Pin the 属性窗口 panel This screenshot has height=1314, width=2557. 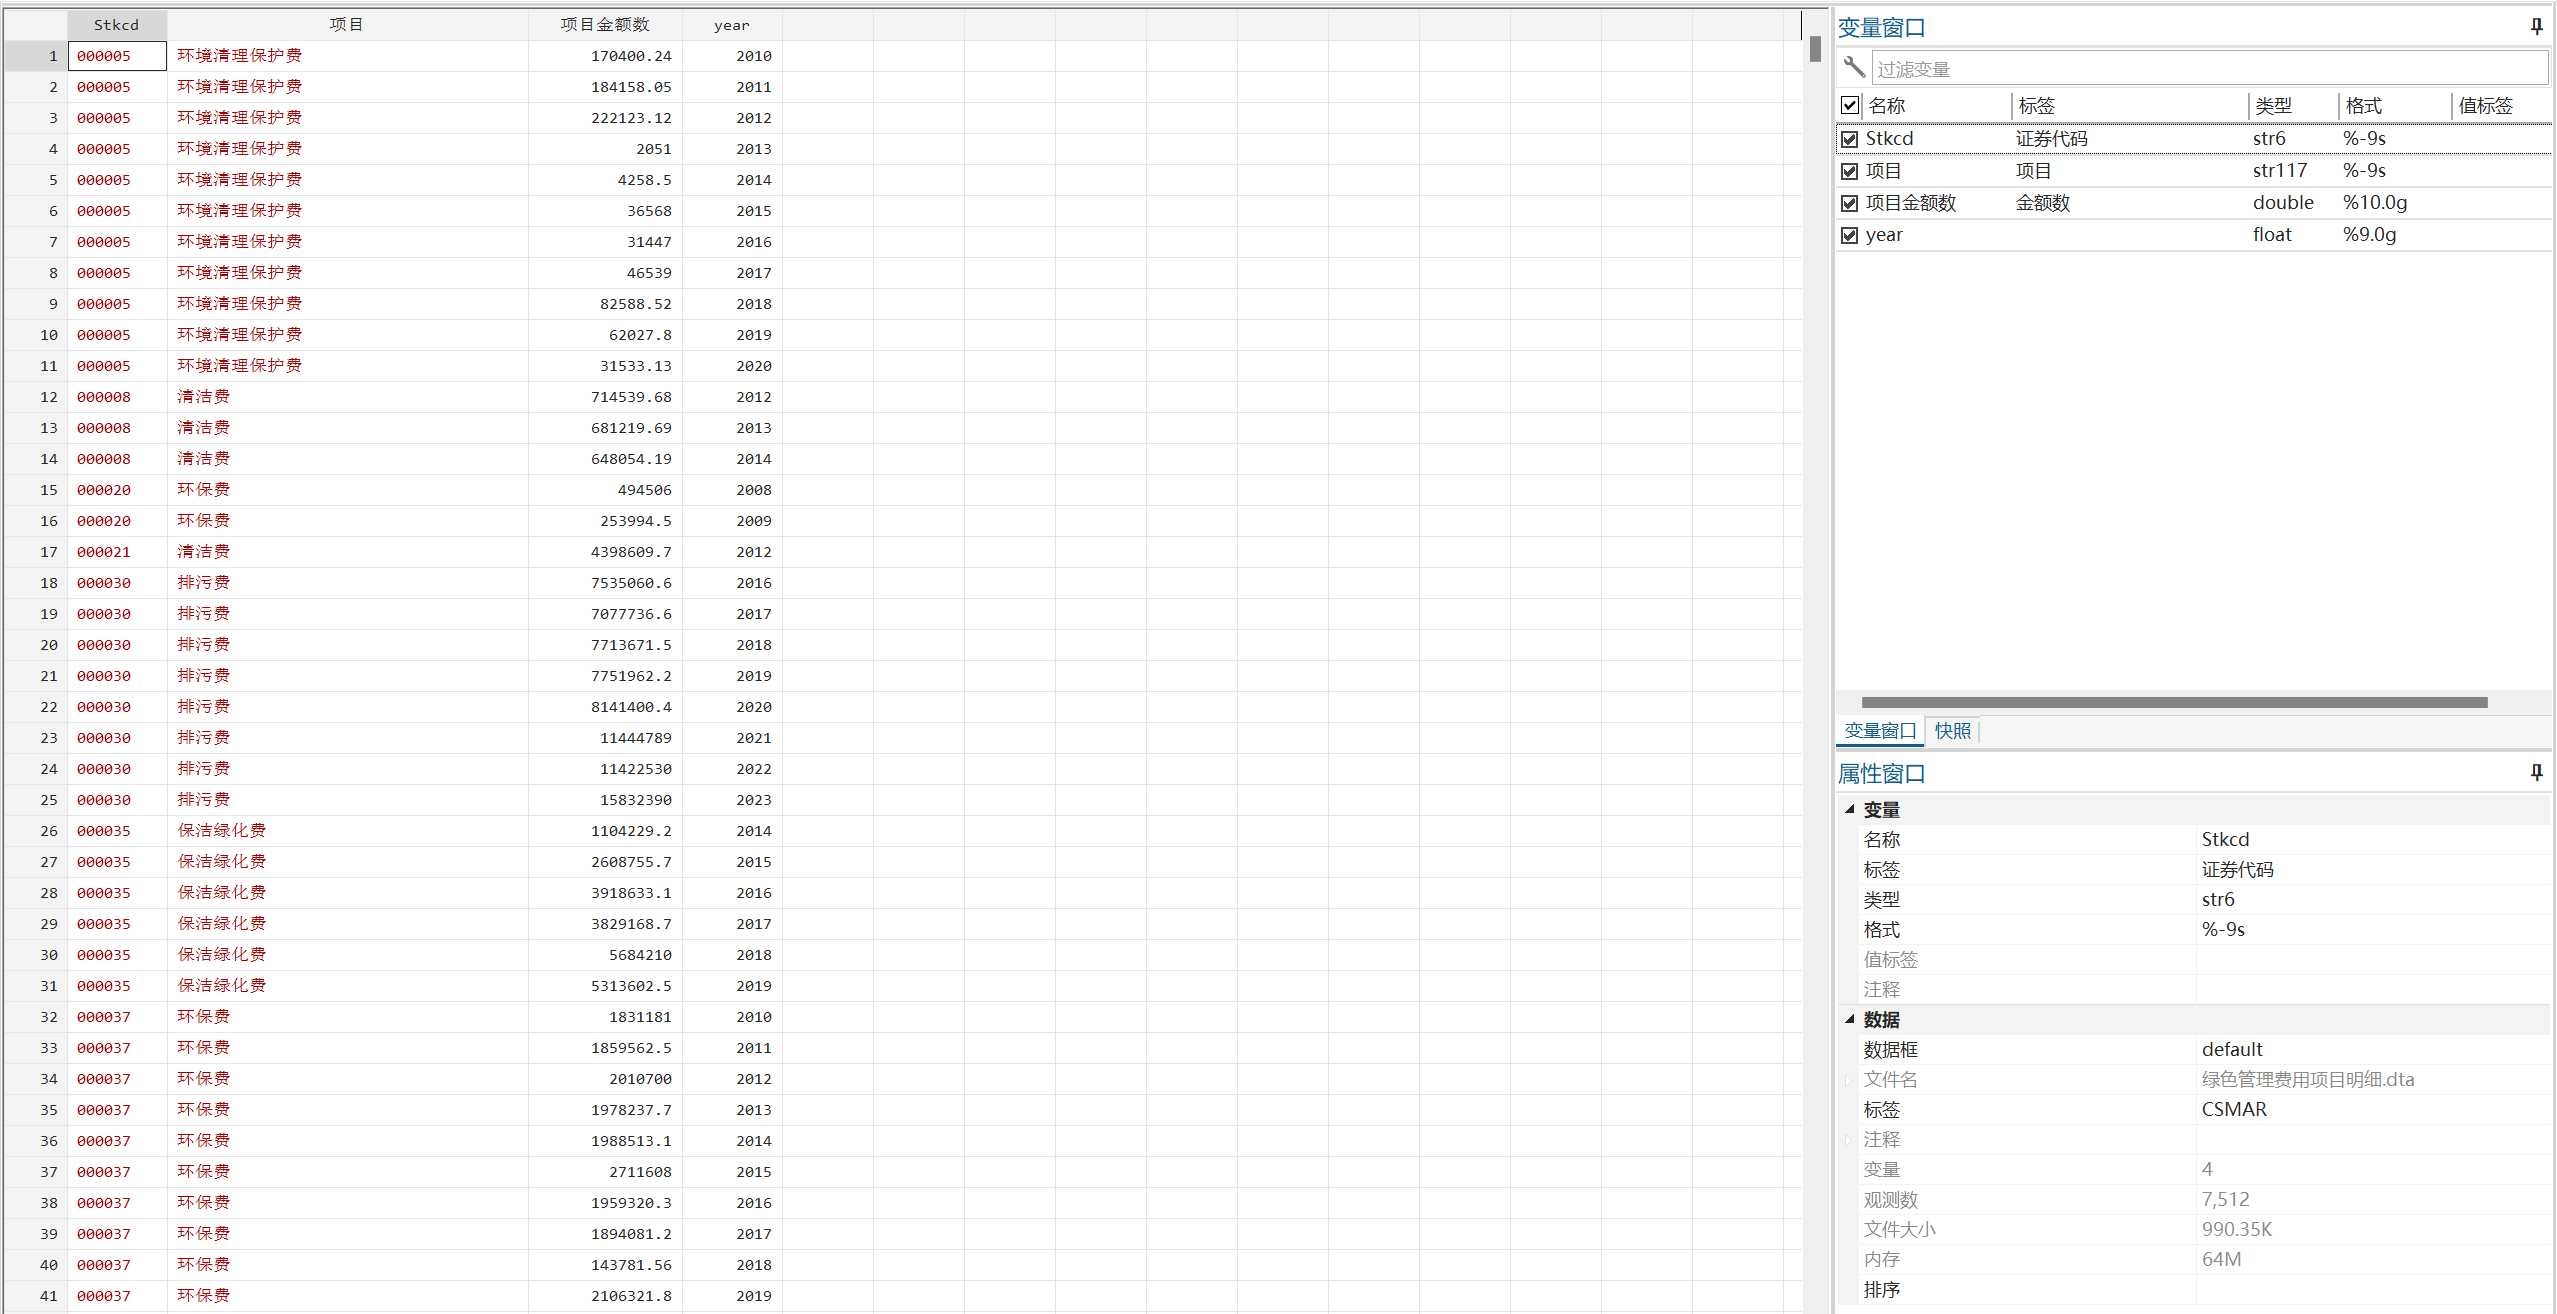2536,773
